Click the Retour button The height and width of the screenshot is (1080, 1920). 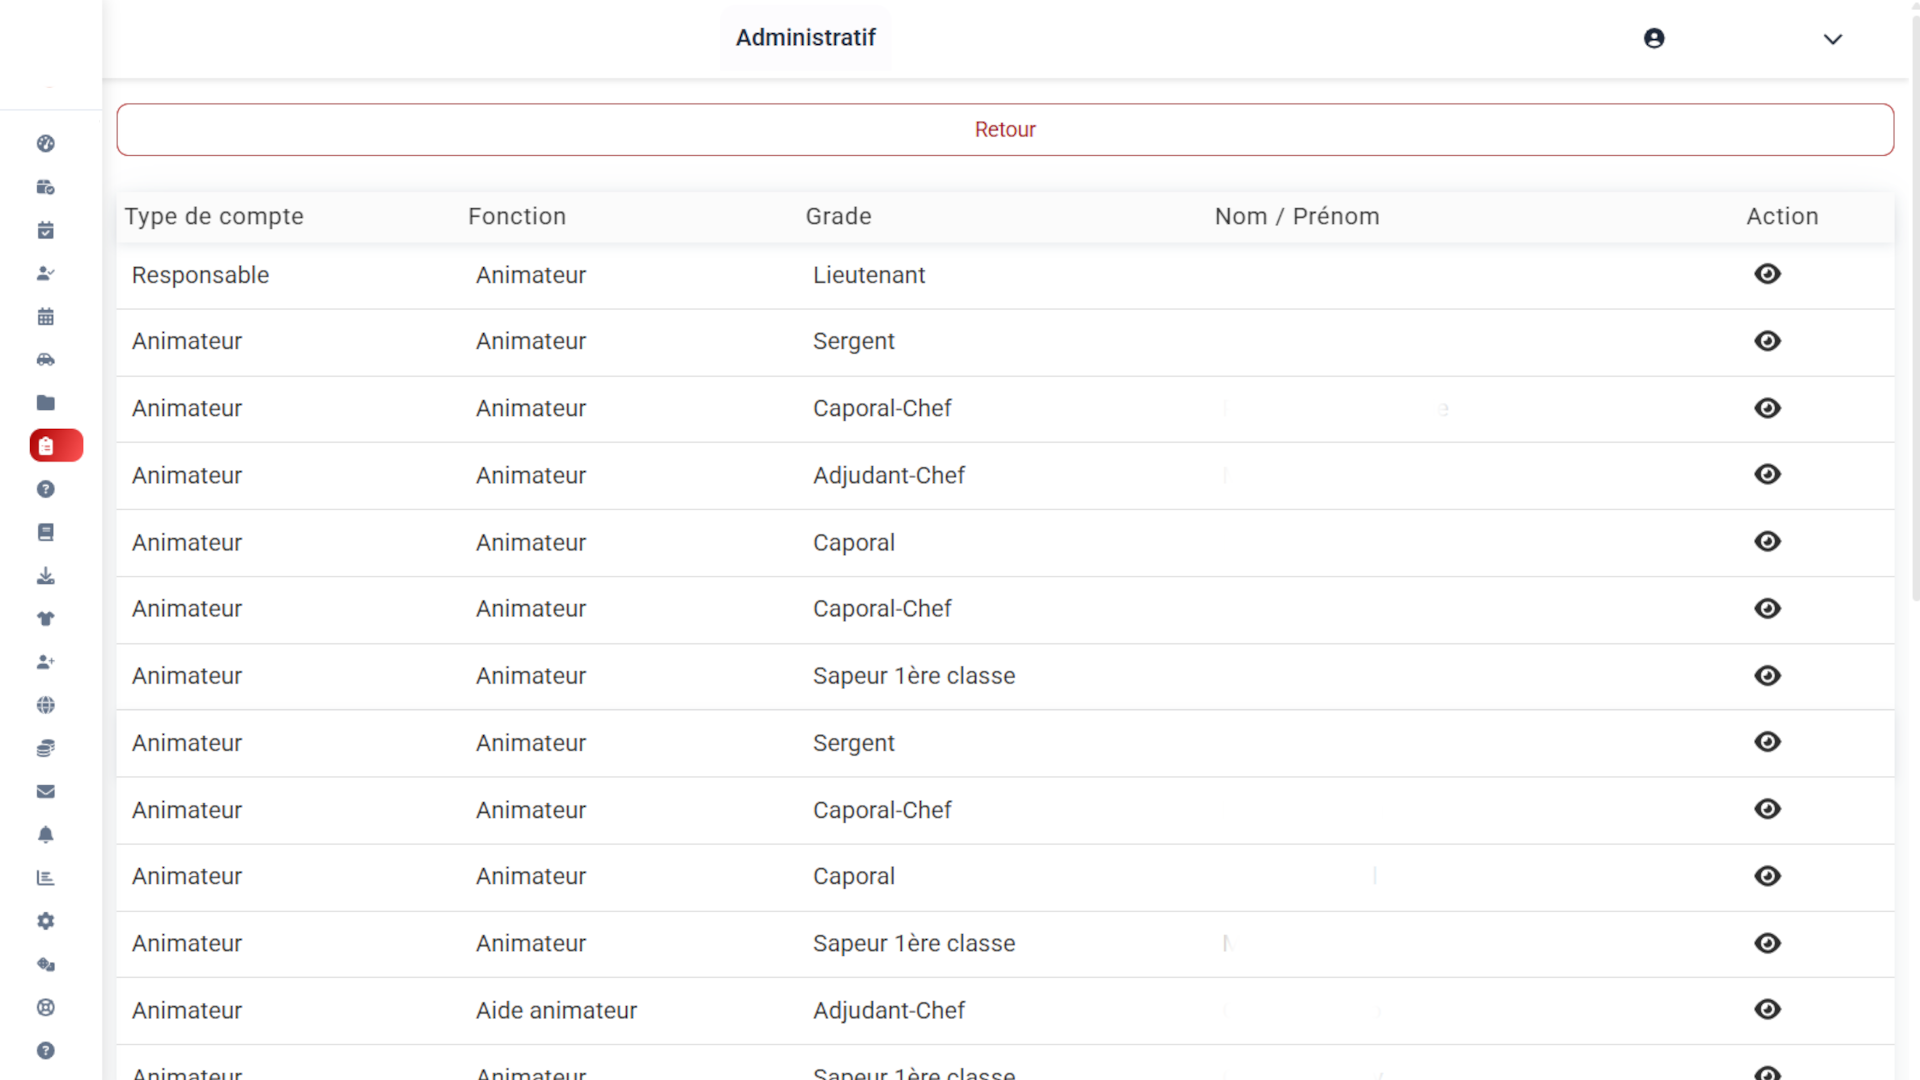[x=1005, y=130]
